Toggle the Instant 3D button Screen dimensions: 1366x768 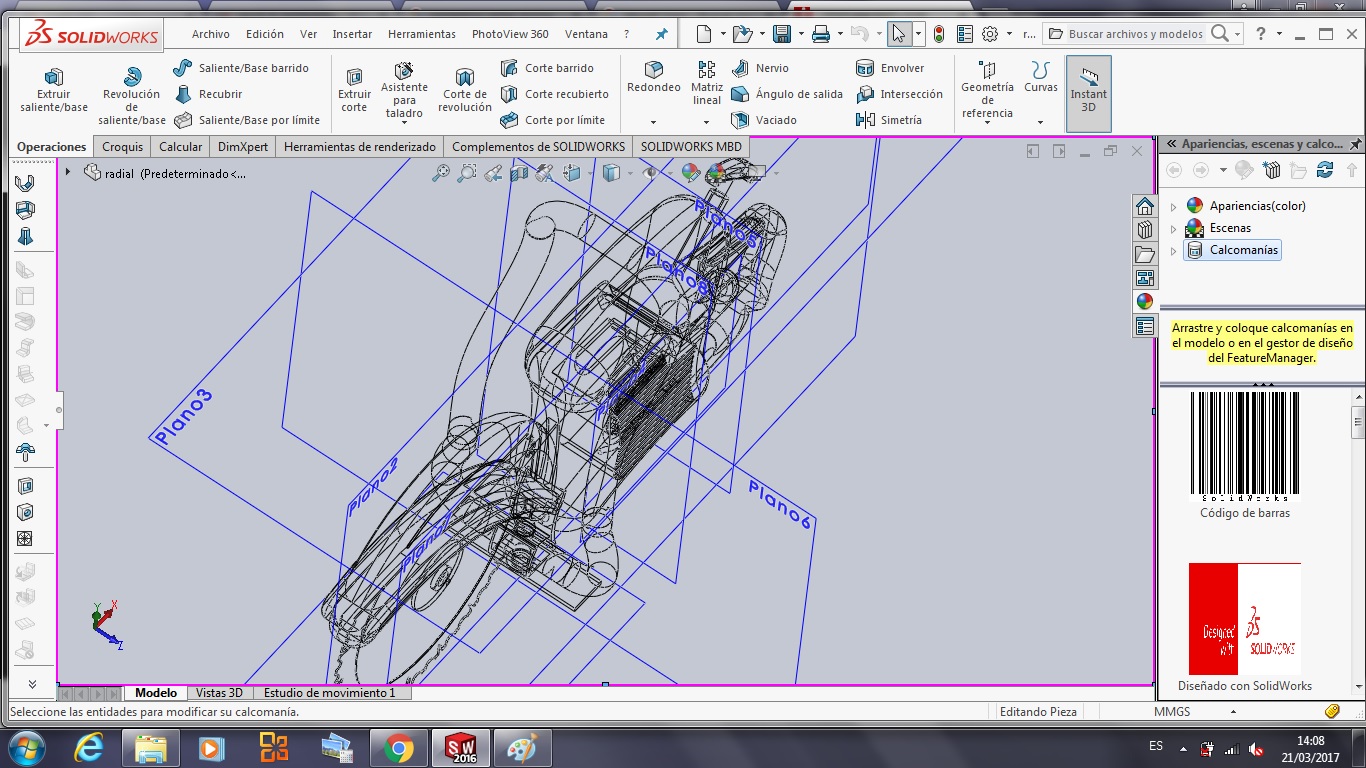(1089, 93)
